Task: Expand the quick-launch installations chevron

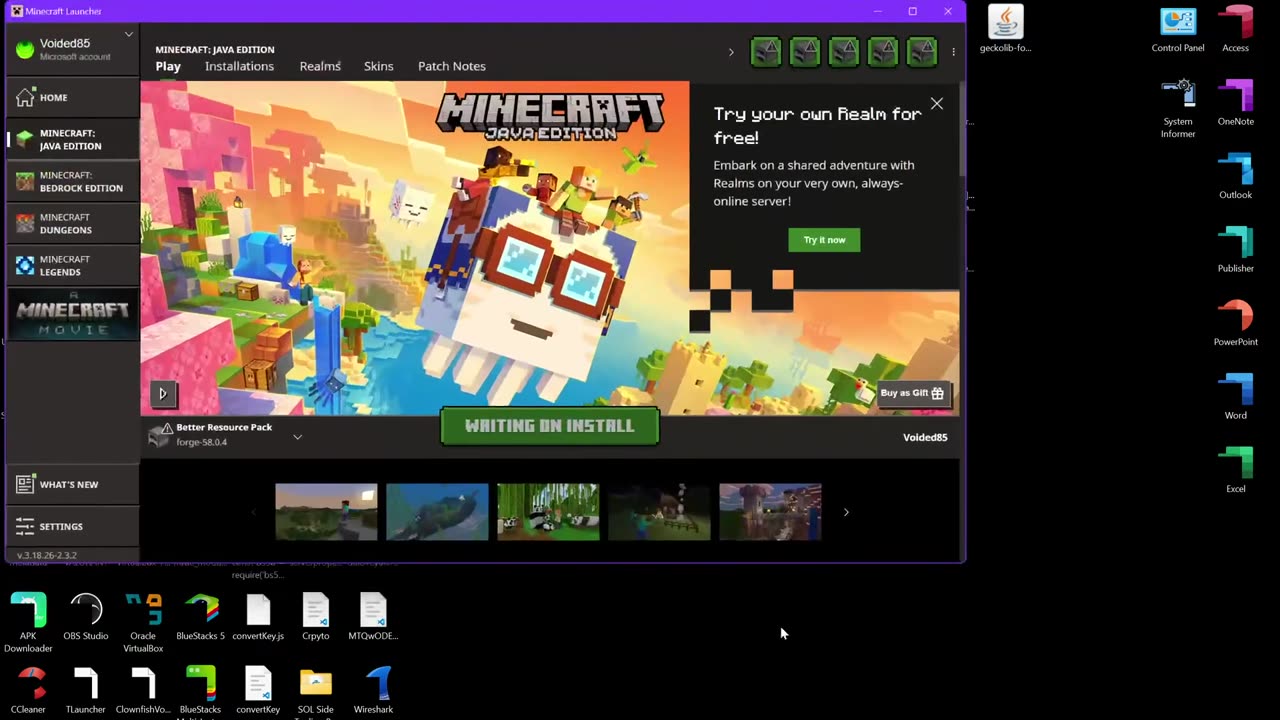Action: pyautogui.click(x=731, y=52)
